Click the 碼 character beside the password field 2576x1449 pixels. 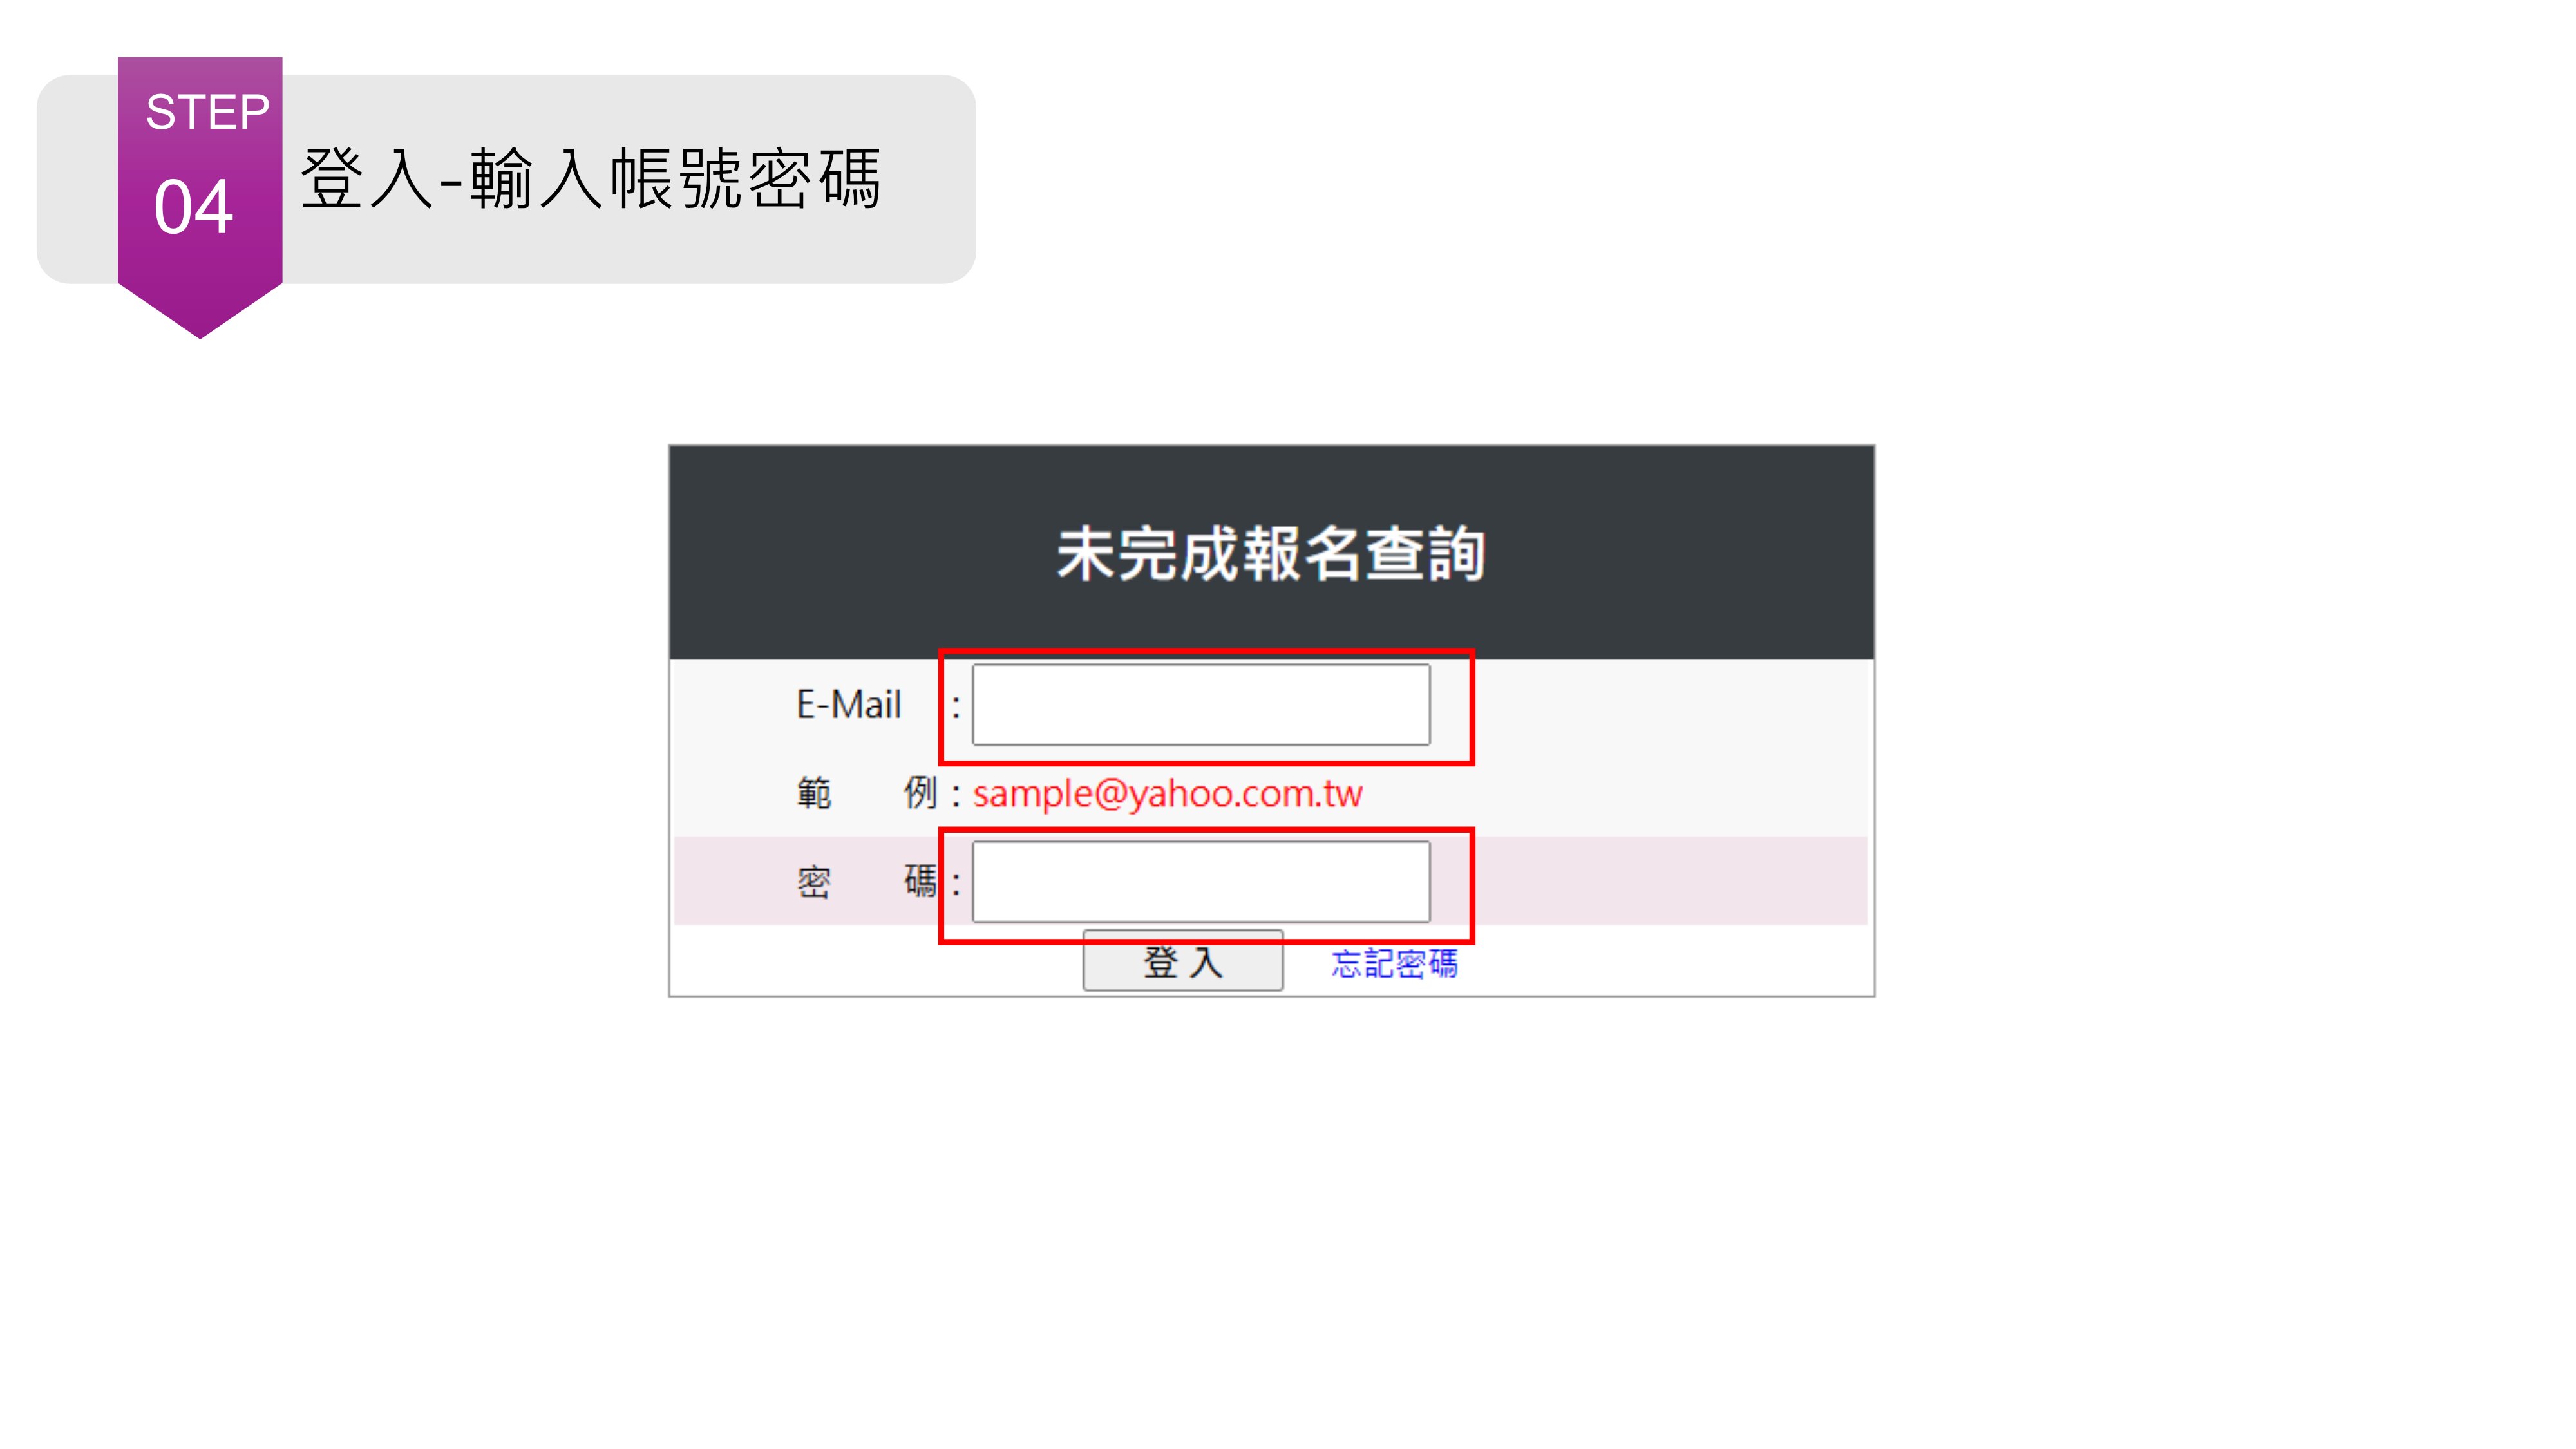coord(920,881)
